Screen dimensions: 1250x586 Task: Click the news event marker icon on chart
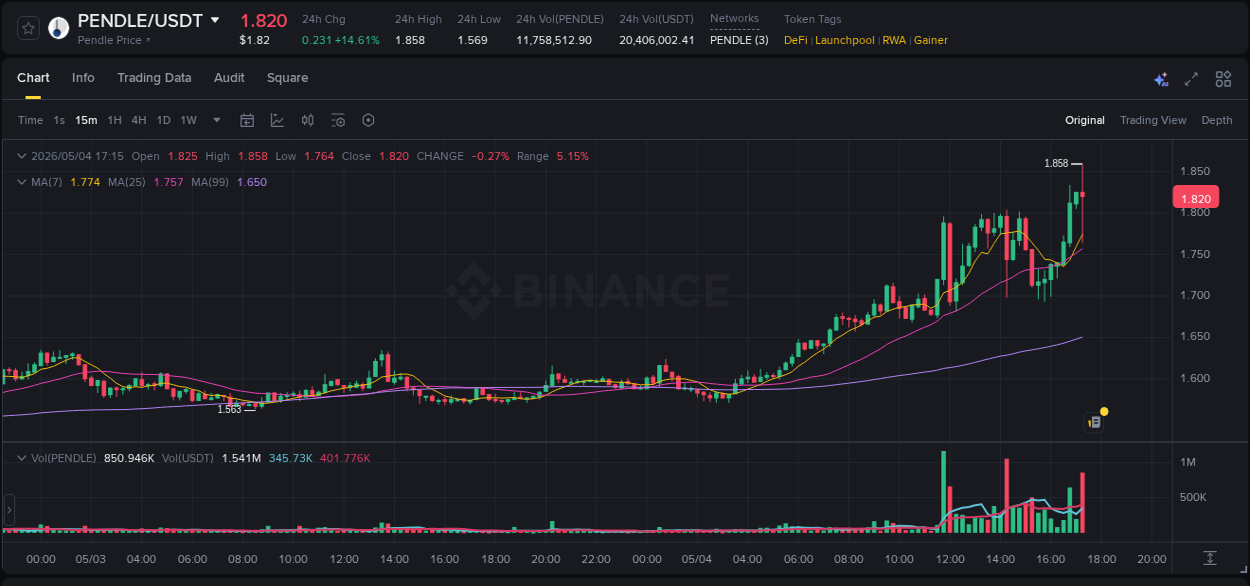point(1095,422)
